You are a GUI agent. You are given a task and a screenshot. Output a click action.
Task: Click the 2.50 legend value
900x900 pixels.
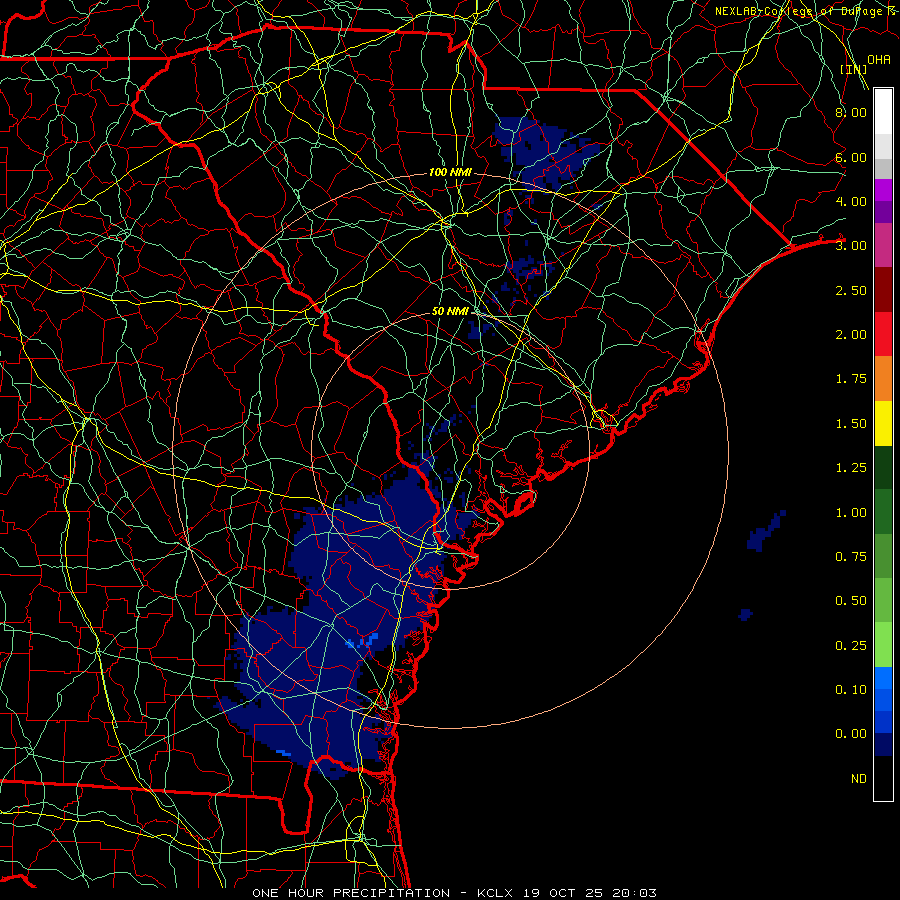pos(851,290)
